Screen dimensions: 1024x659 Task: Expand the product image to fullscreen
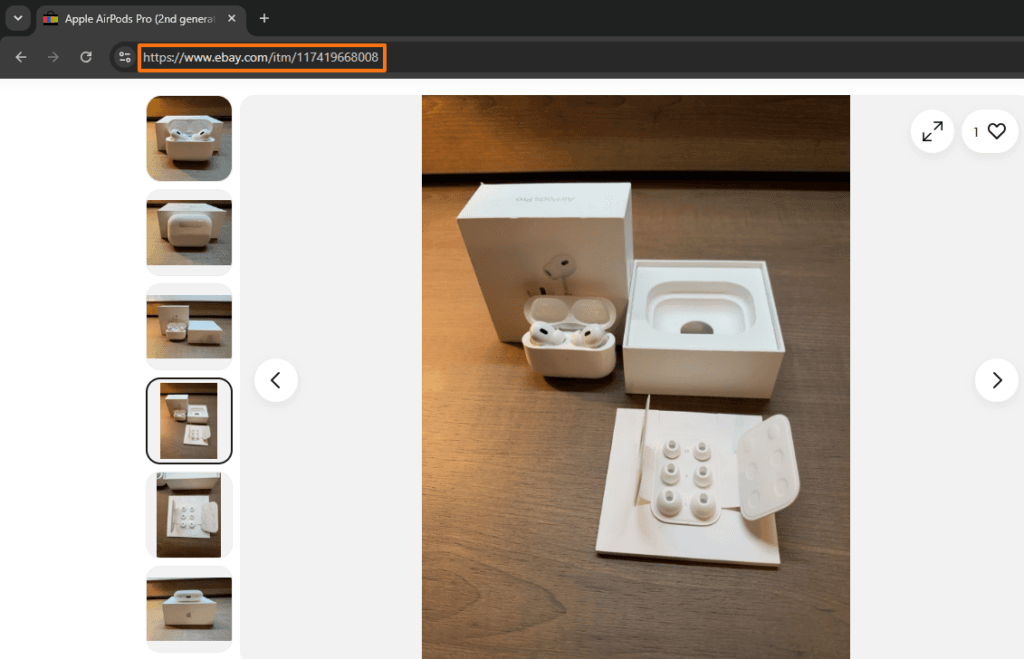click(932, 131)
